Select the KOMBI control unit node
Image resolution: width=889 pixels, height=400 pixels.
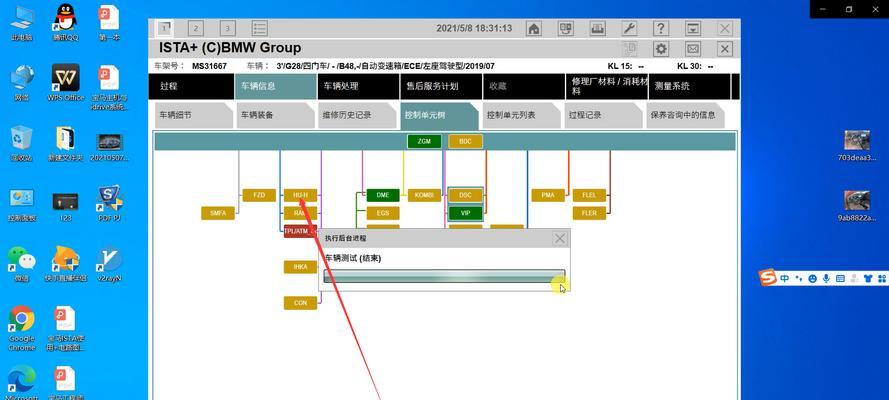pos(424,195)
